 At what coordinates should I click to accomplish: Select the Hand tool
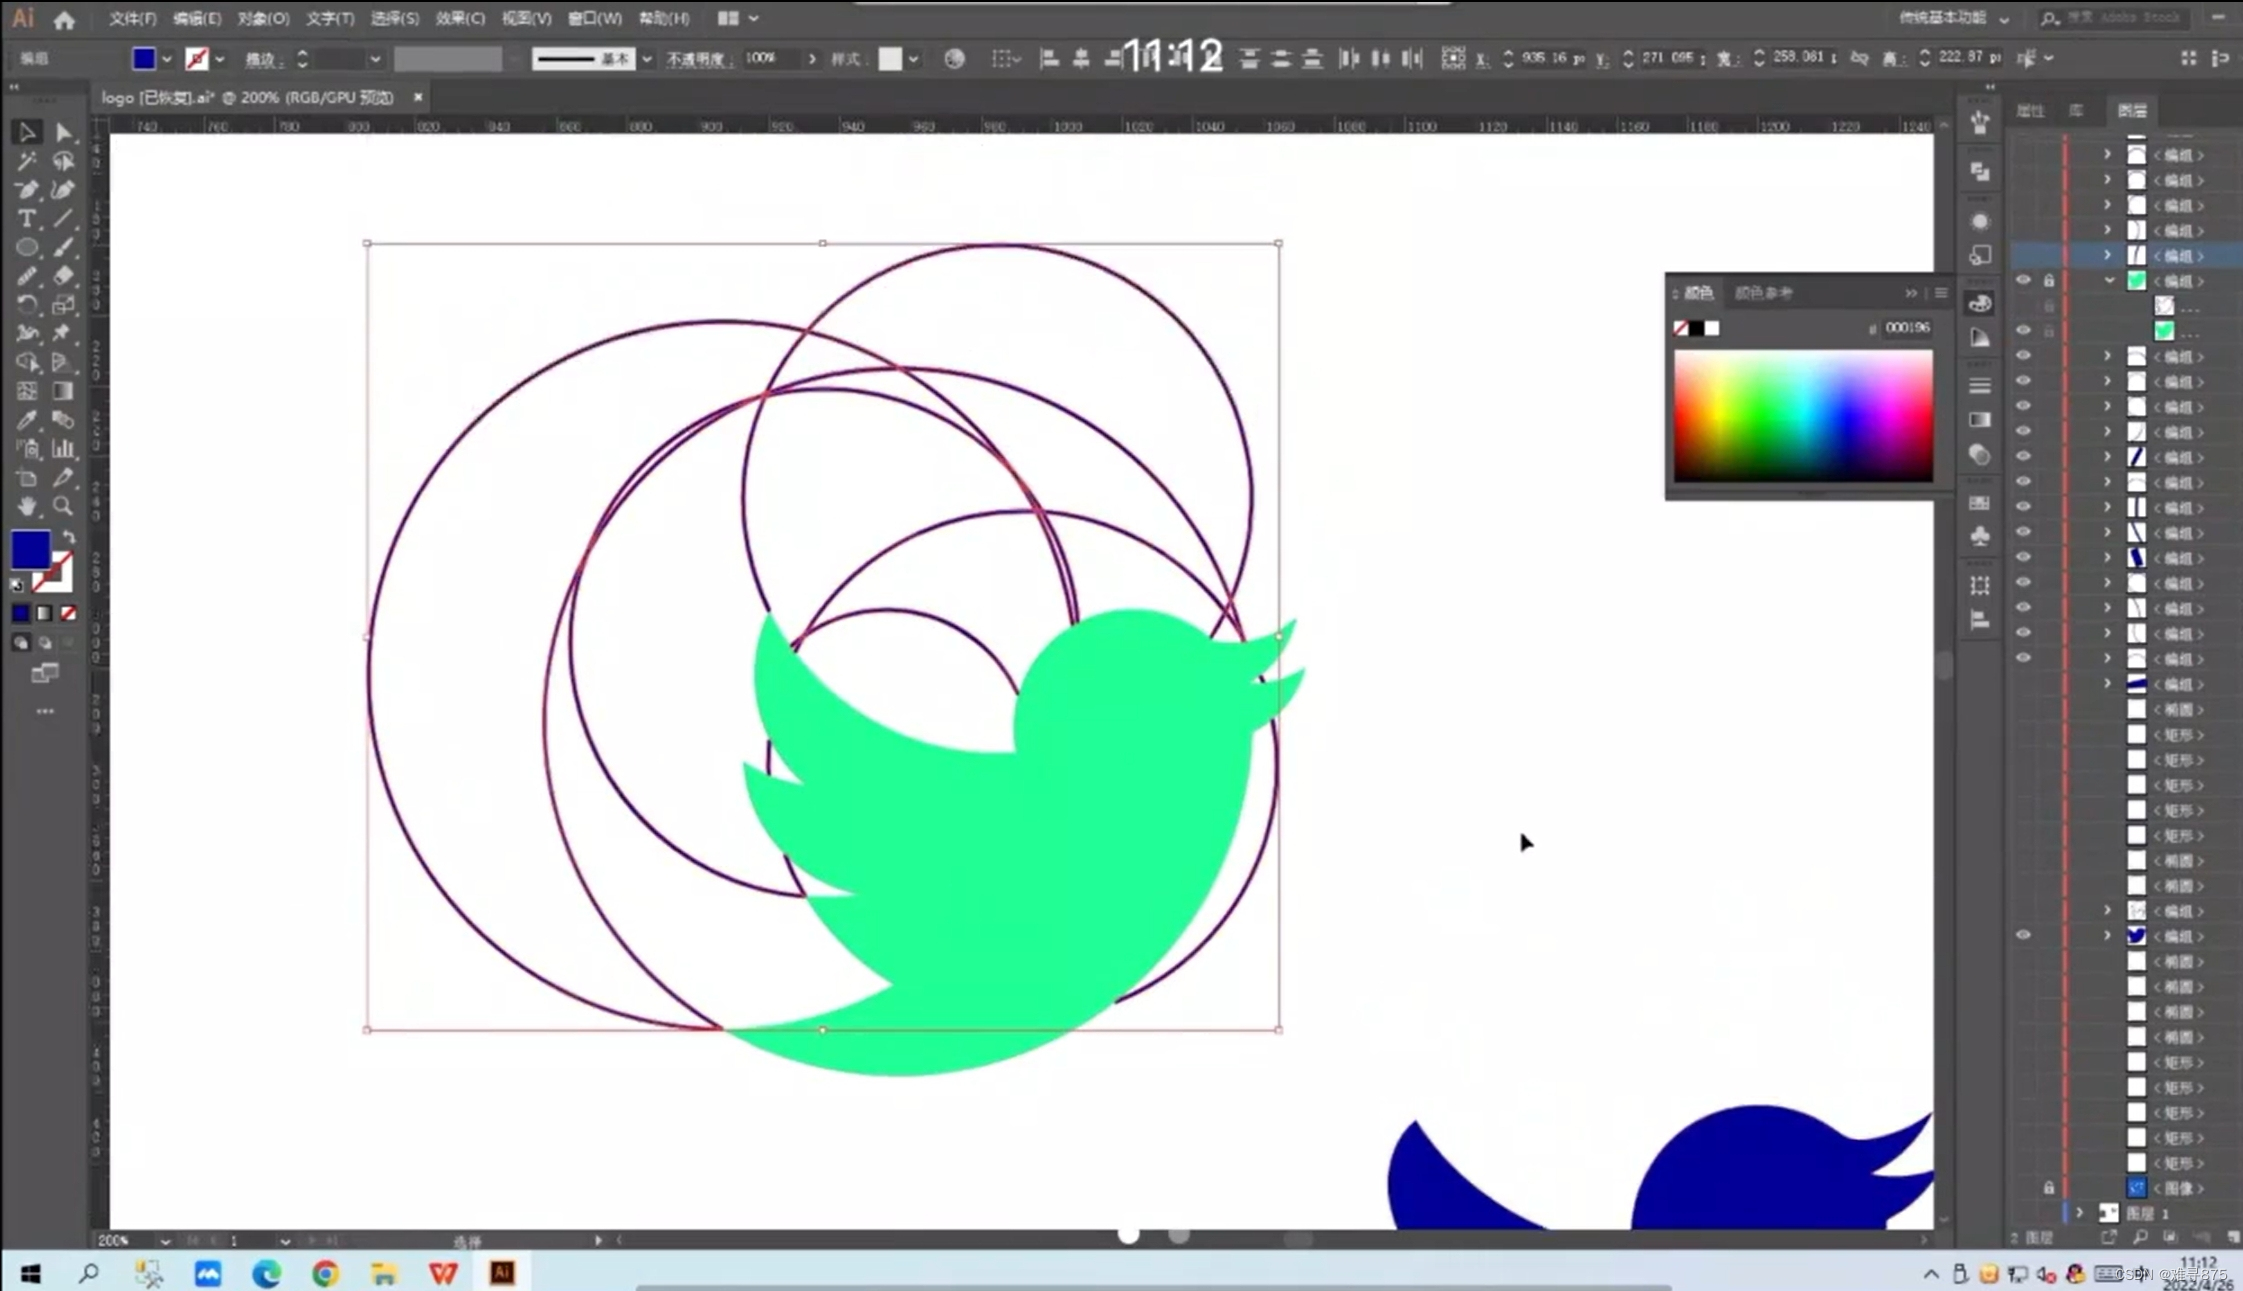[x=27, y=506]
